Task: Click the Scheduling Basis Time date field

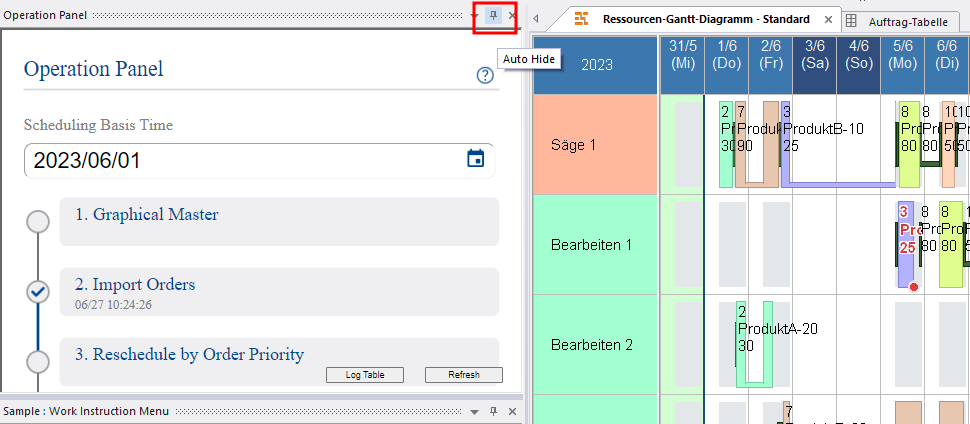Action: pos(240,160)
